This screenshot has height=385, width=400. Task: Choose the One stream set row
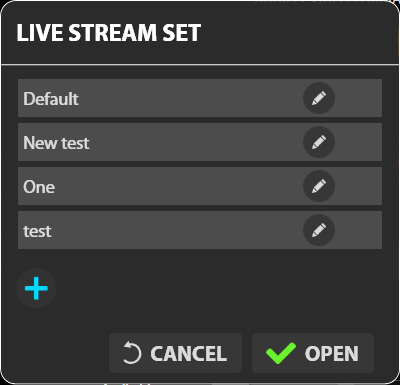pyautogui.click(x=200, y=186)
